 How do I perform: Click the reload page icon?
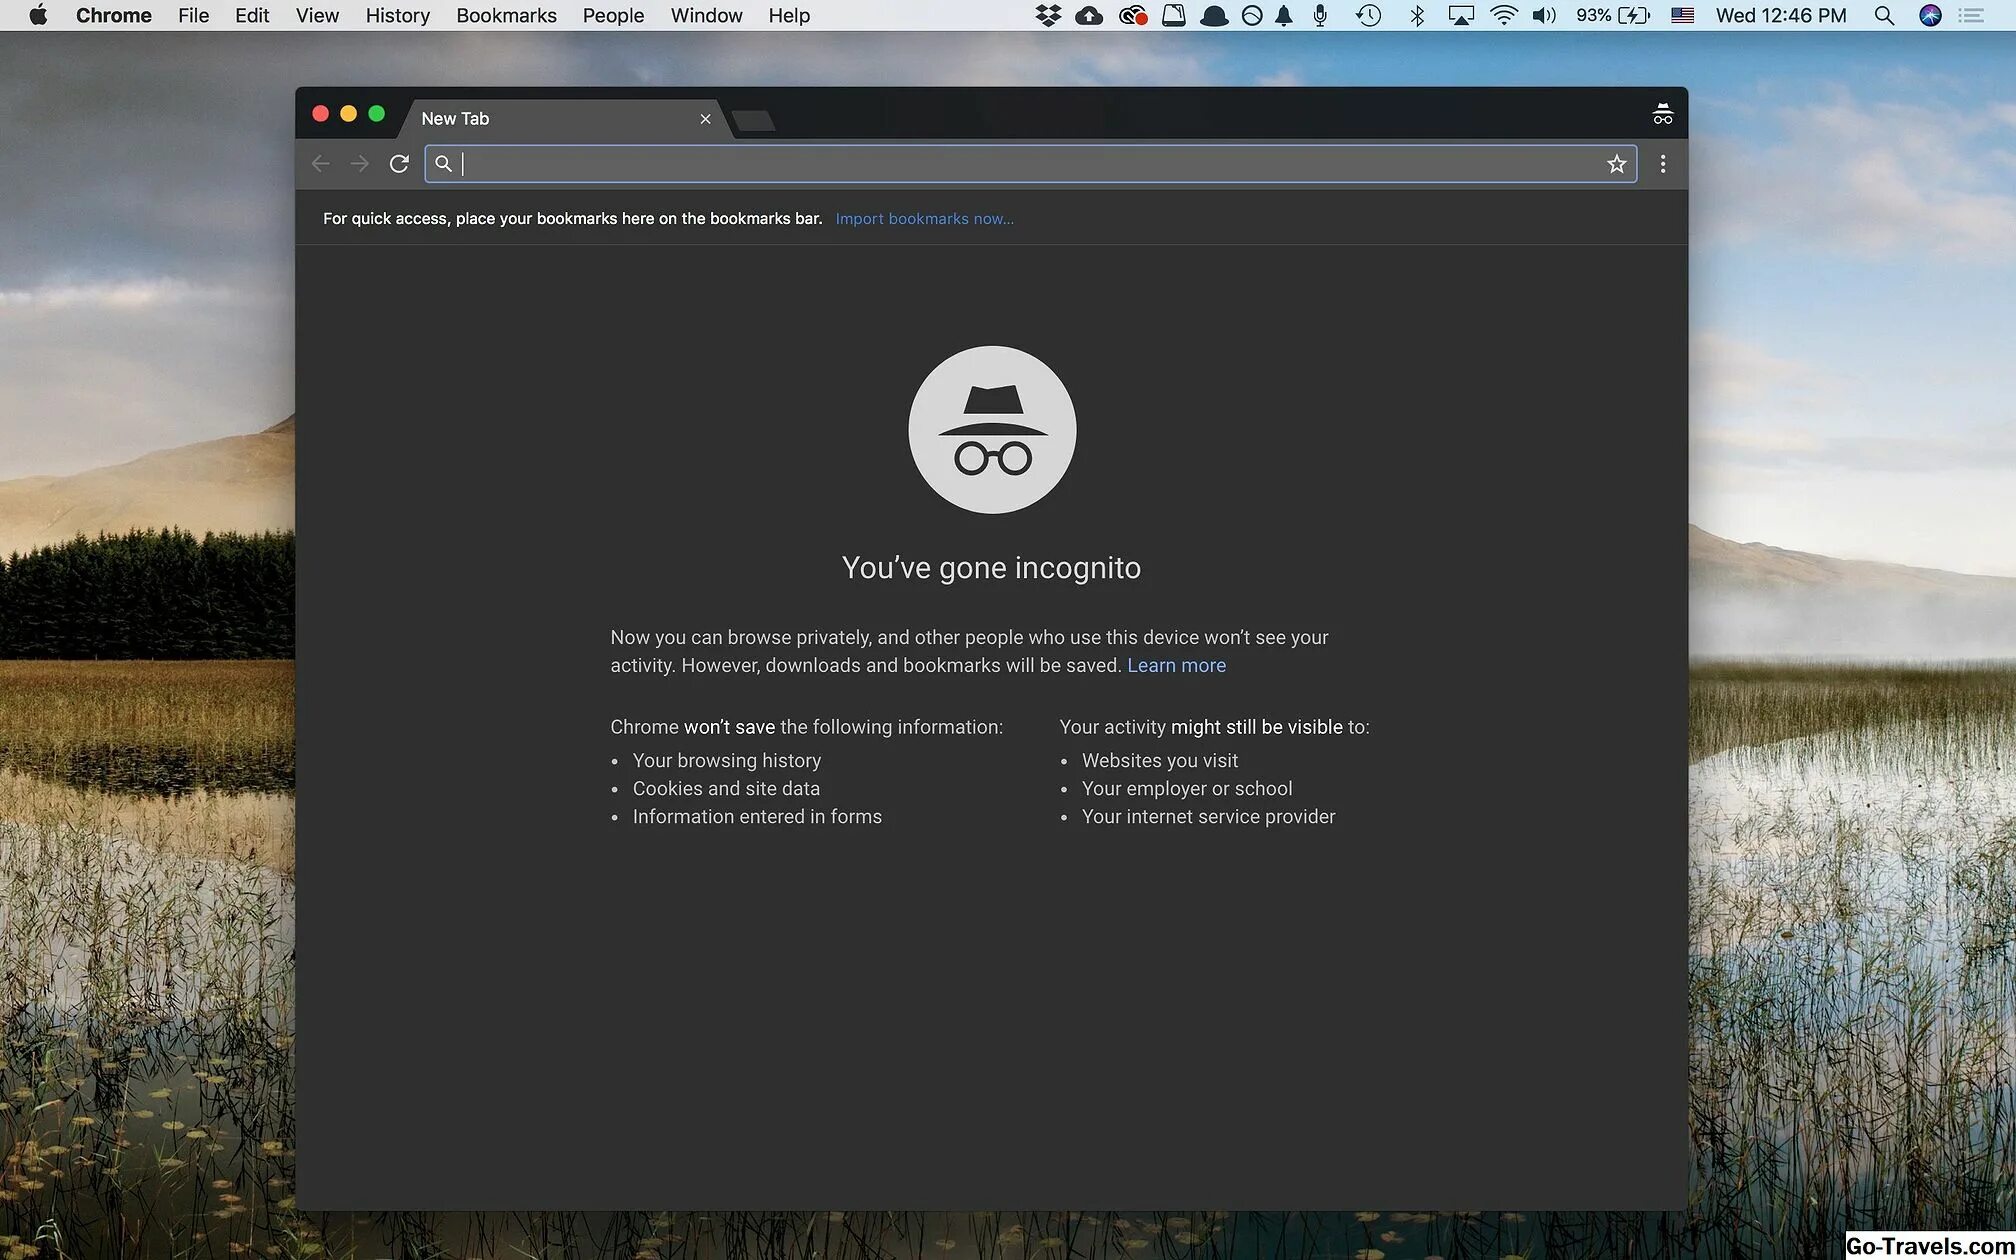[399, 164]
